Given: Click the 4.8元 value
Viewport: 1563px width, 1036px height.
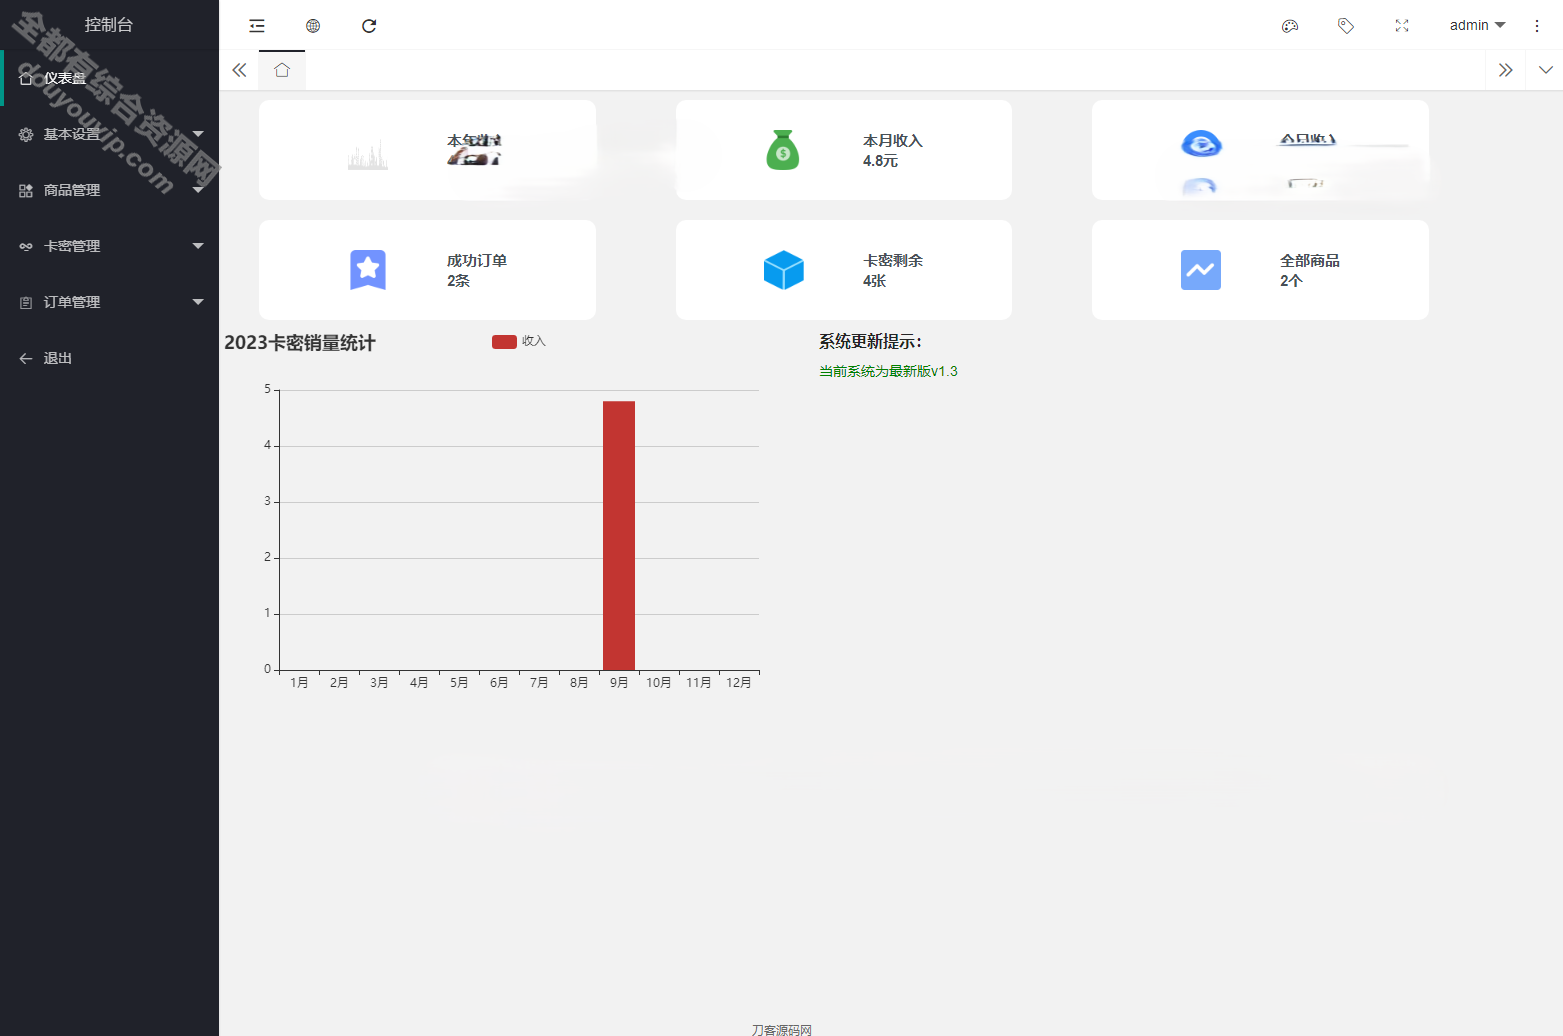Looking at the screenshot, I should click(881, 161).
